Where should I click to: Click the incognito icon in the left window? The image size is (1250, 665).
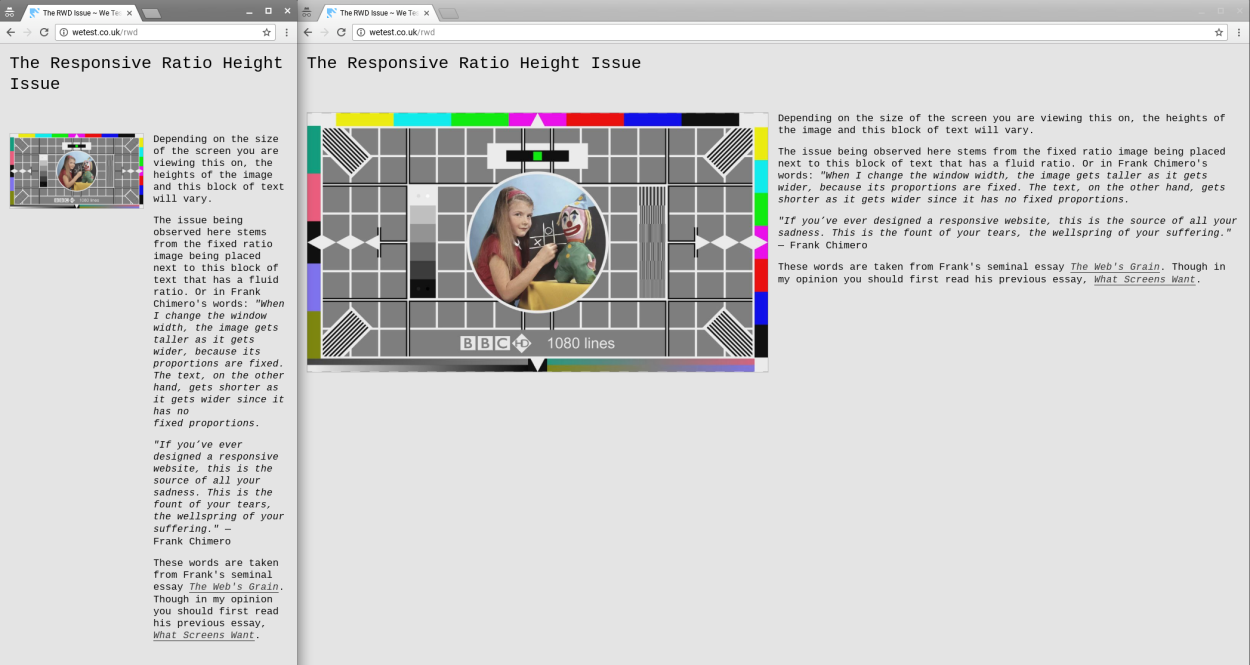(x=9, y=12)
